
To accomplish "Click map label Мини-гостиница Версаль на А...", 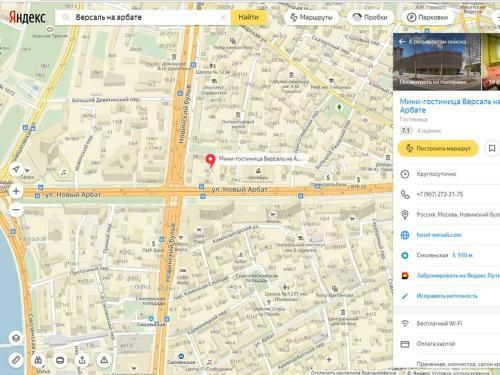I will click(x=260, y=159).
